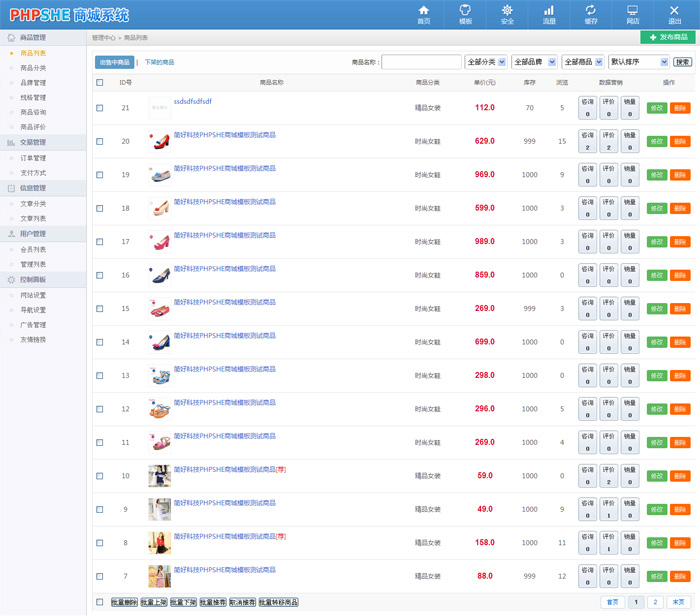Click the 流量 traffic chart icon
Image resolution: width=700 pixels, height=616 pixels.
[549, 10]
